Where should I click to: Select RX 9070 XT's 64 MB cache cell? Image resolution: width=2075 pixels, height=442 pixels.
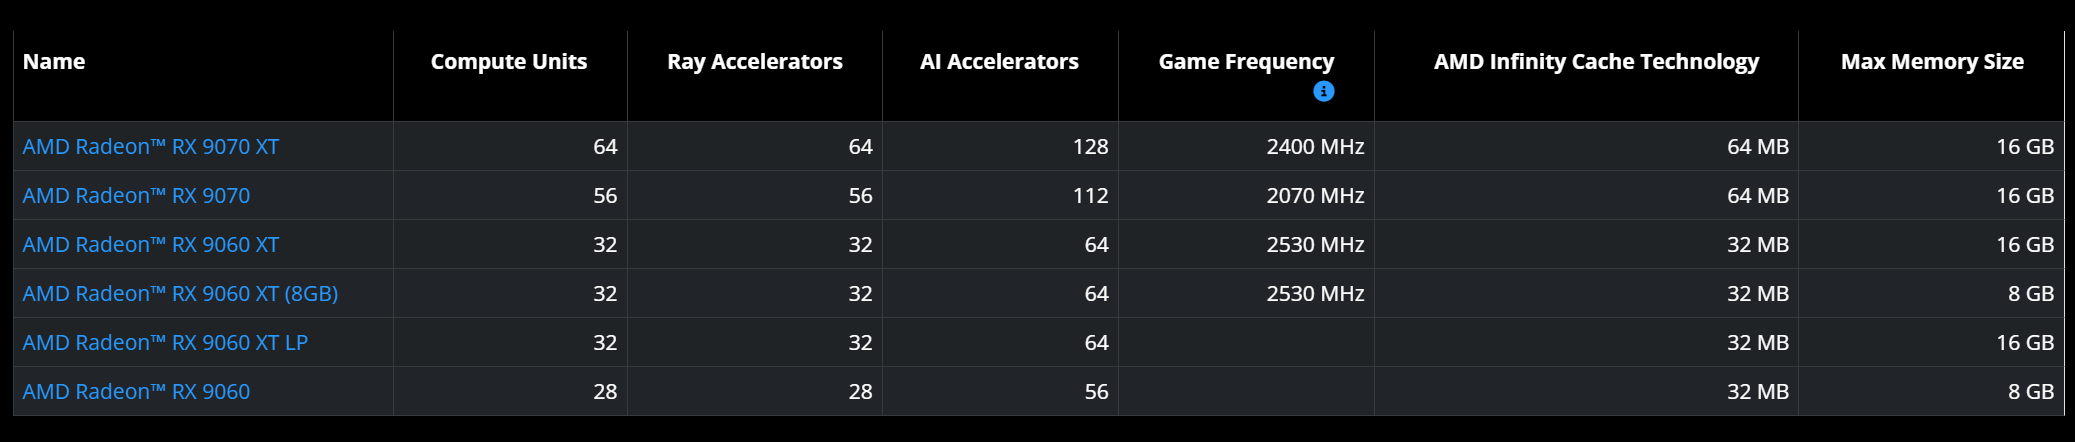[1757, 147]
